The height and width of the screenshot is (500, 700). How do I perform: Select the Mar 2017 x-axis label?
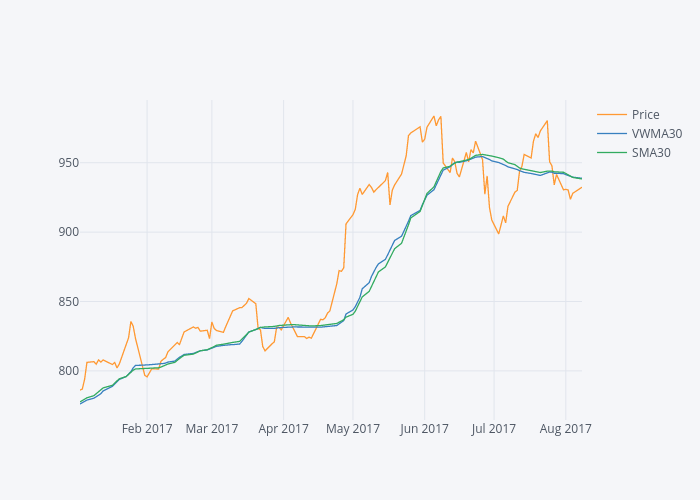(x=212, y=429)
